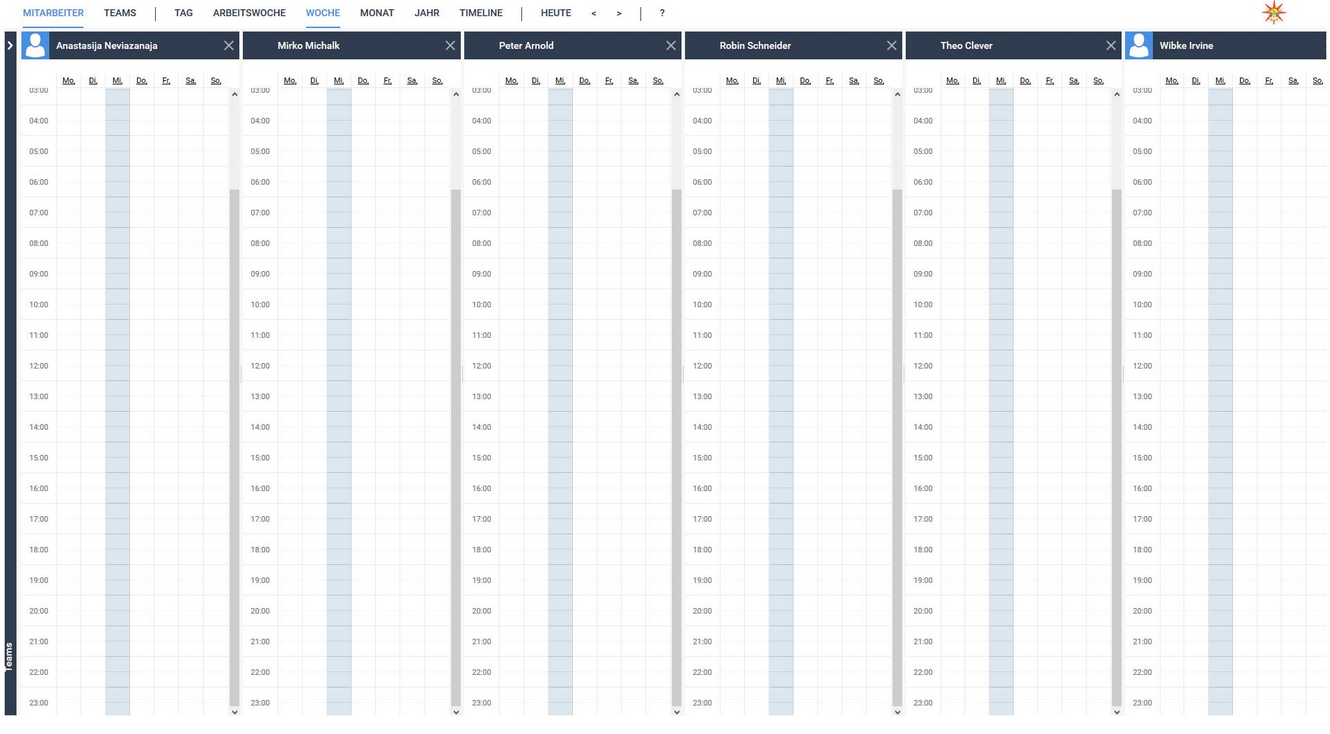Select the Jahr view
The width and height of the screenshot is (1330, 734).
tap(427, 13)
